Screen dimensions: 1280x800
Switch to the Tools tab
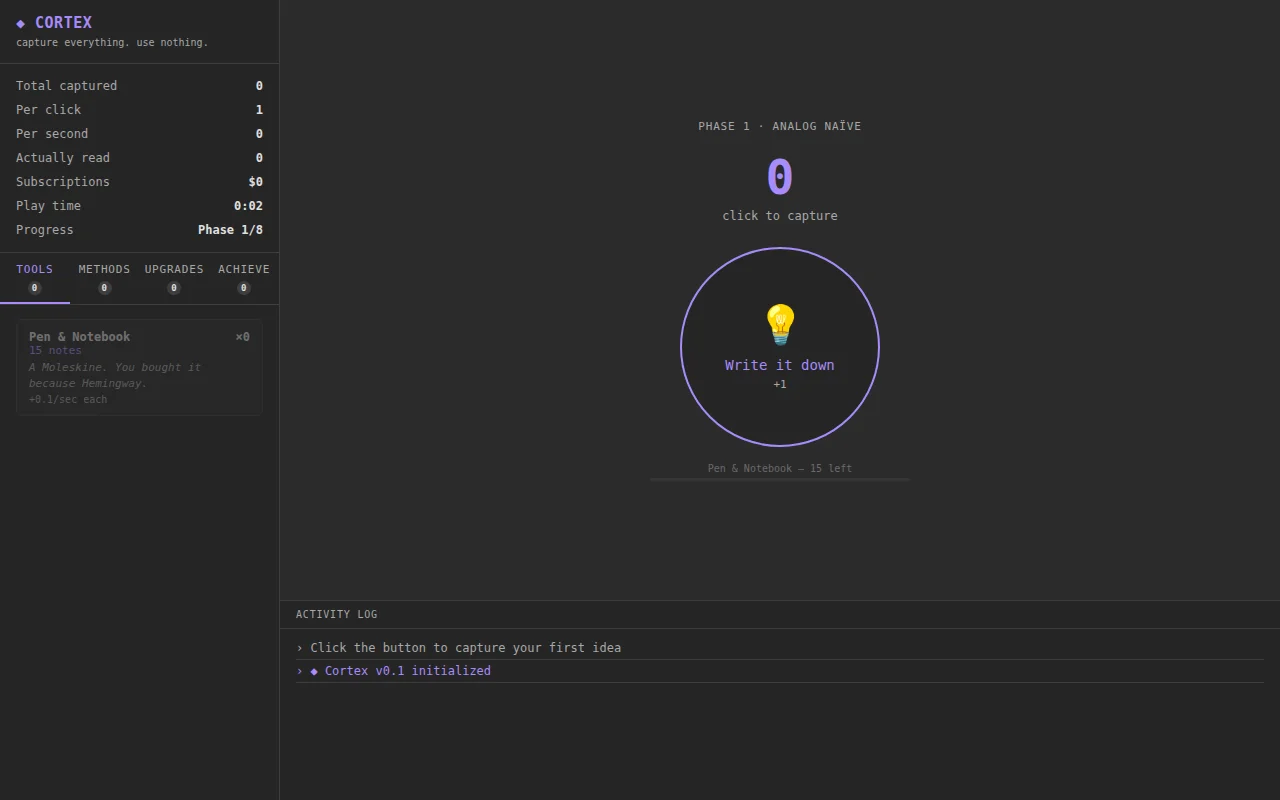click(x=35, y=278)
